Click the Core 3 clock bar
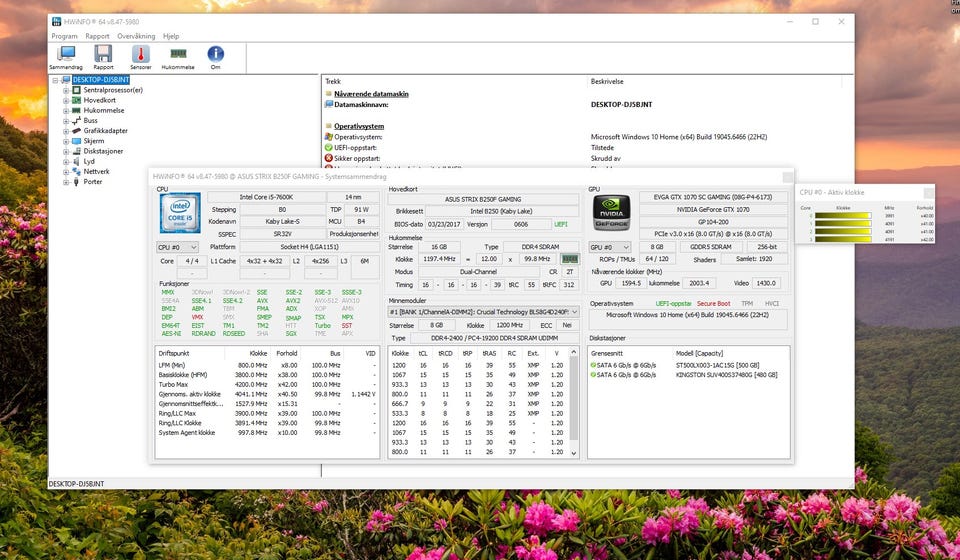960x560 pixels. [x=843, y=239]
